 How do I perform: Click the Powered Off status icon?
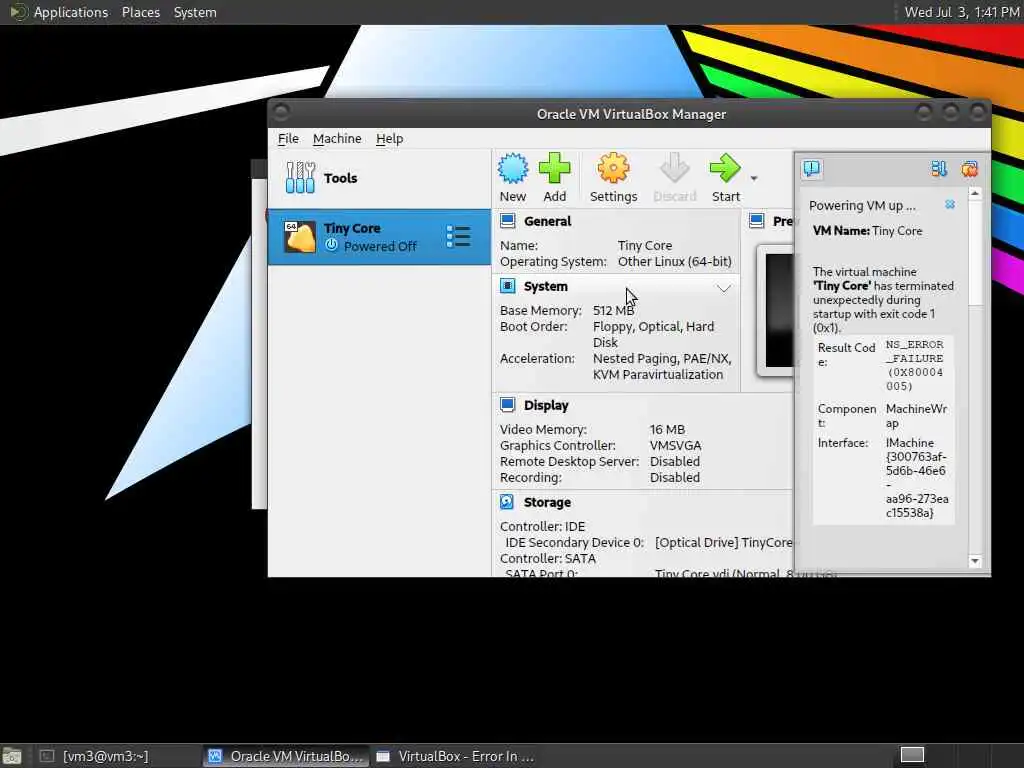pos(332,245)
